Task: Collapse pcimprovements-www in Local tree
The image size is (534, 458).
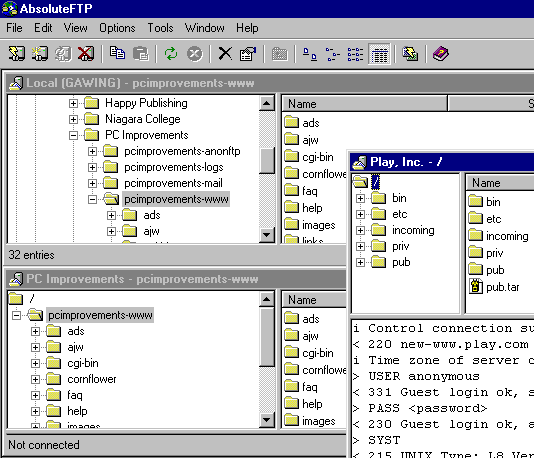Action: tap(92, 199)
